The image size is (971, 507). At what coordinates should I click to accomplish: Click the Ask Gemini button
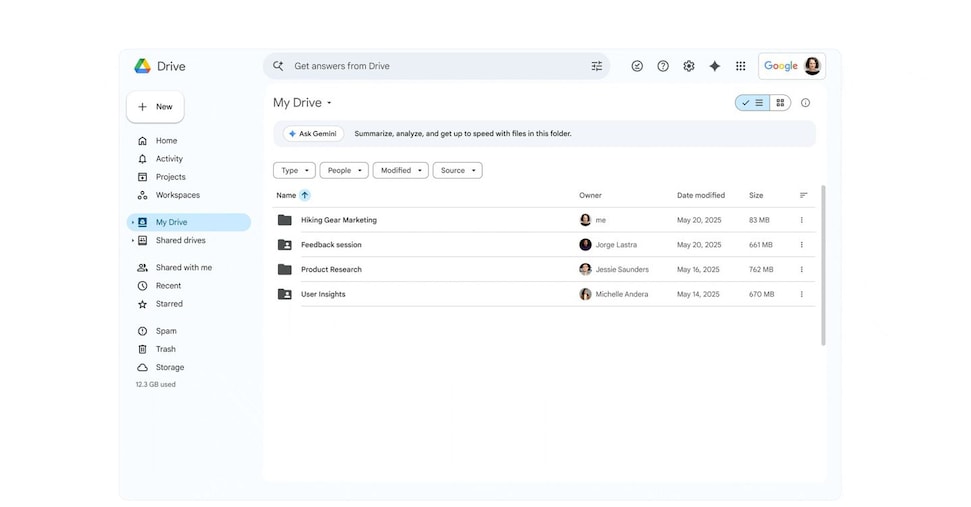pos(313,134)
